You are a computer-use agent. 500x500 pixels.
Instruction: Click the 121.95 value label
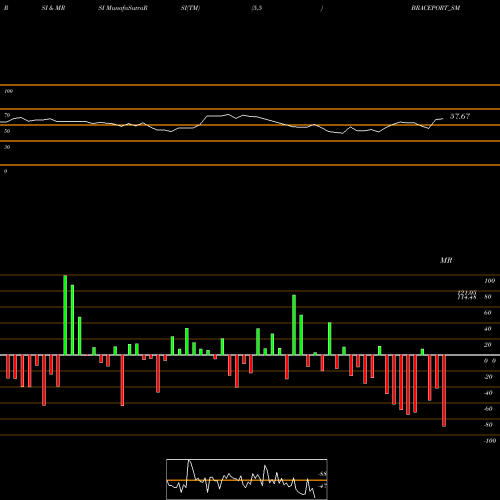point(467,292)
